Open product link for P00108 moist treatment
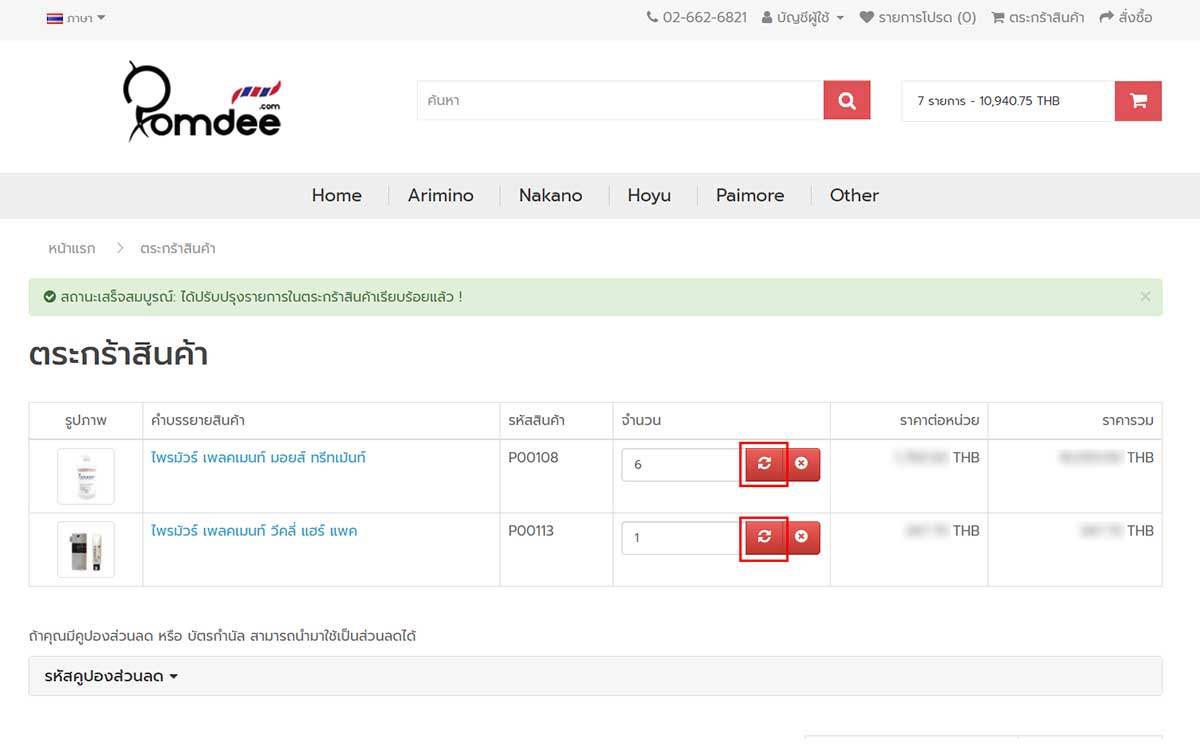1200x745 pixels. pos(258,458)
